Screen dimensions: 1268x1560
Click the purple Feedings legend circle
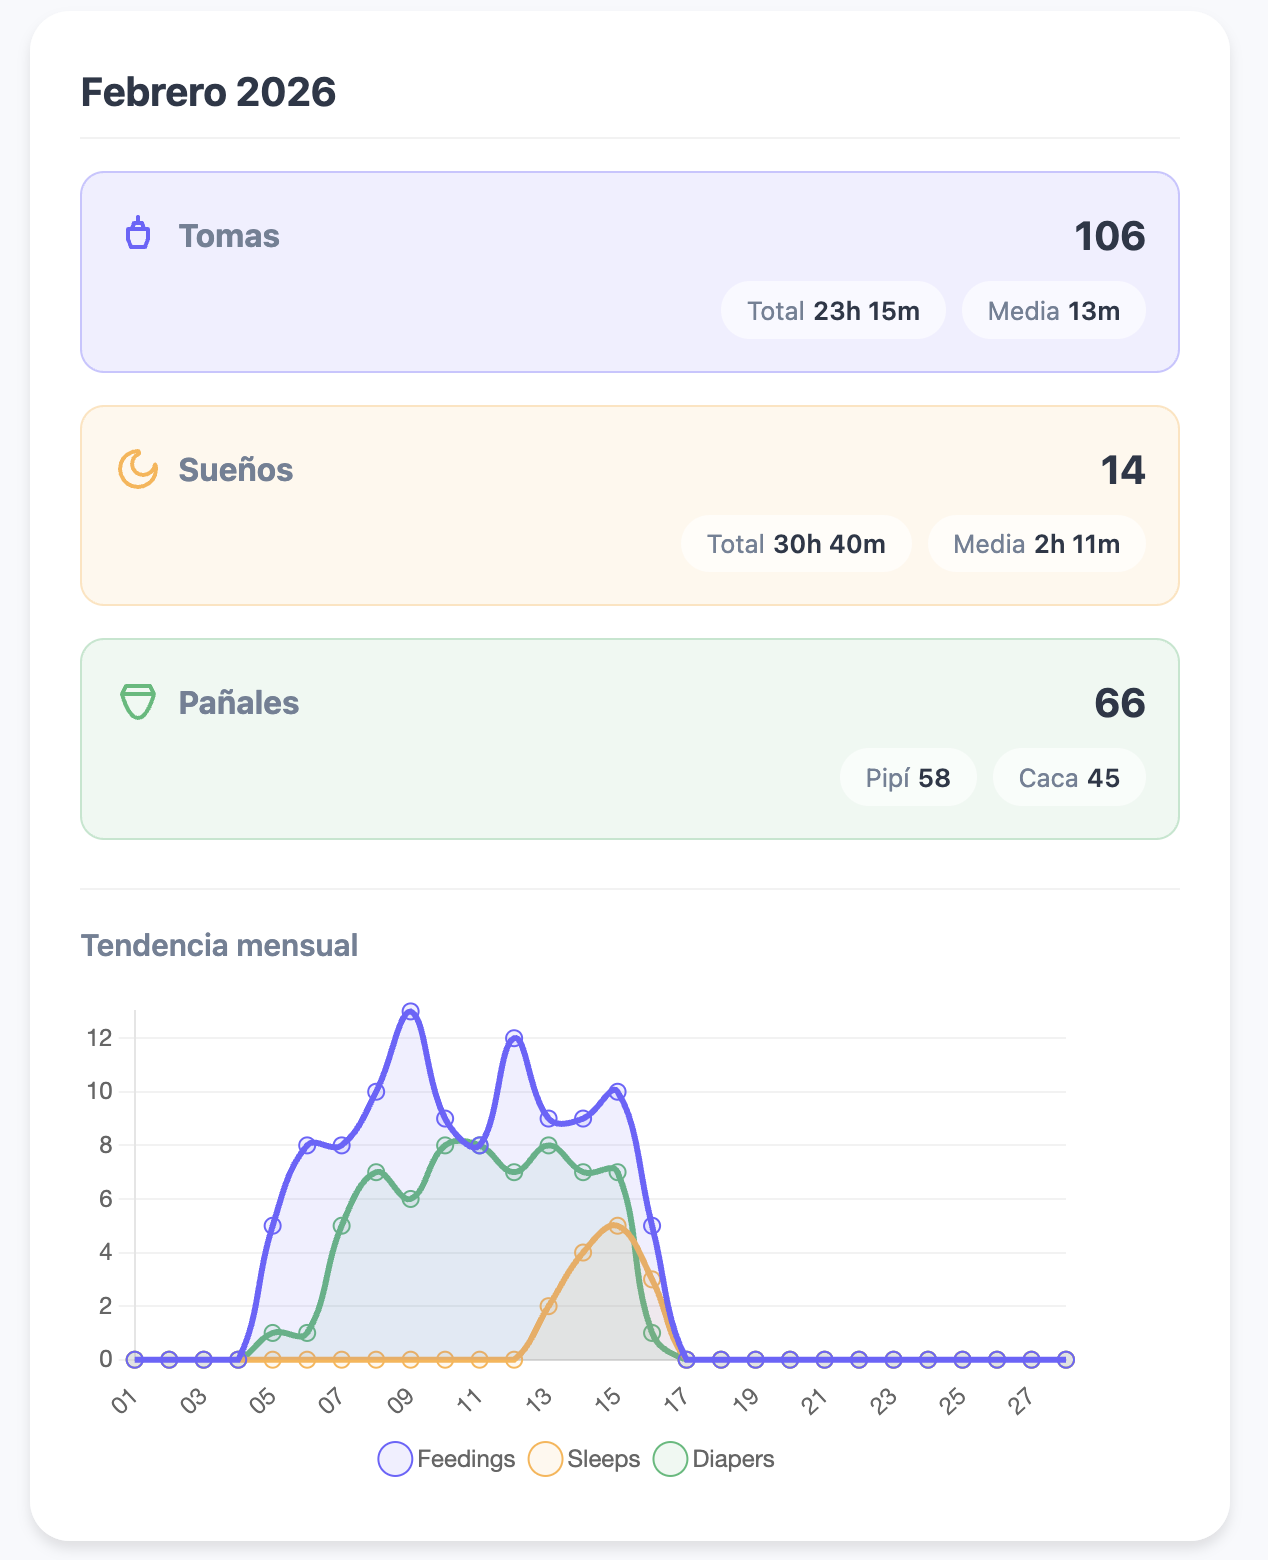point(393,1460)
